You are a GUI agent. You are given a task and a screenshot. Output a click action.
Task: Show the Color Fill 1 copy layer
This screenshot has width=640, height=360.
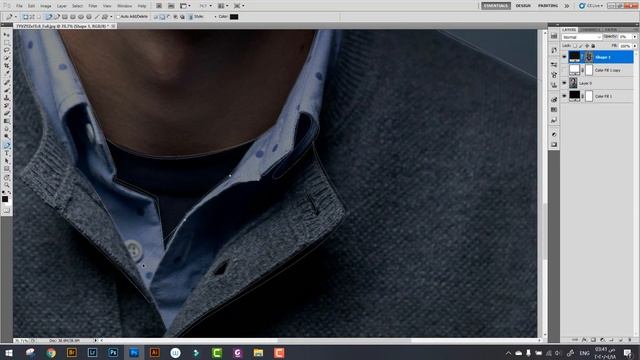[x=564, y=70]
